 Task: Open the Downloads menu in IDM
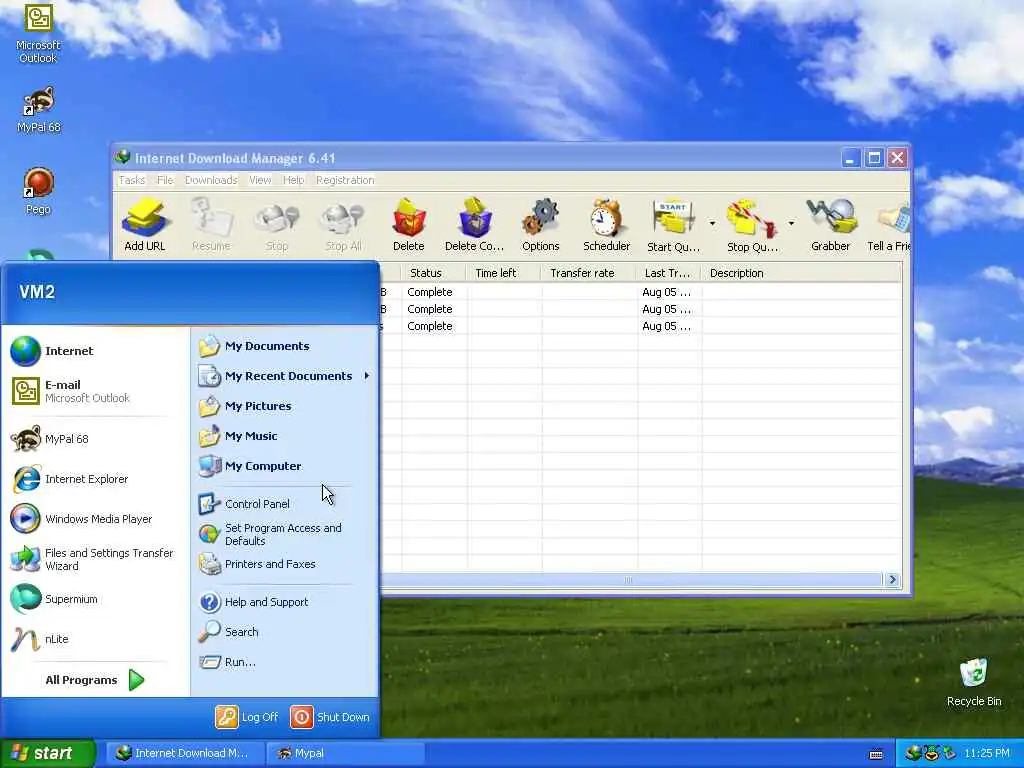tap(211, 180)
